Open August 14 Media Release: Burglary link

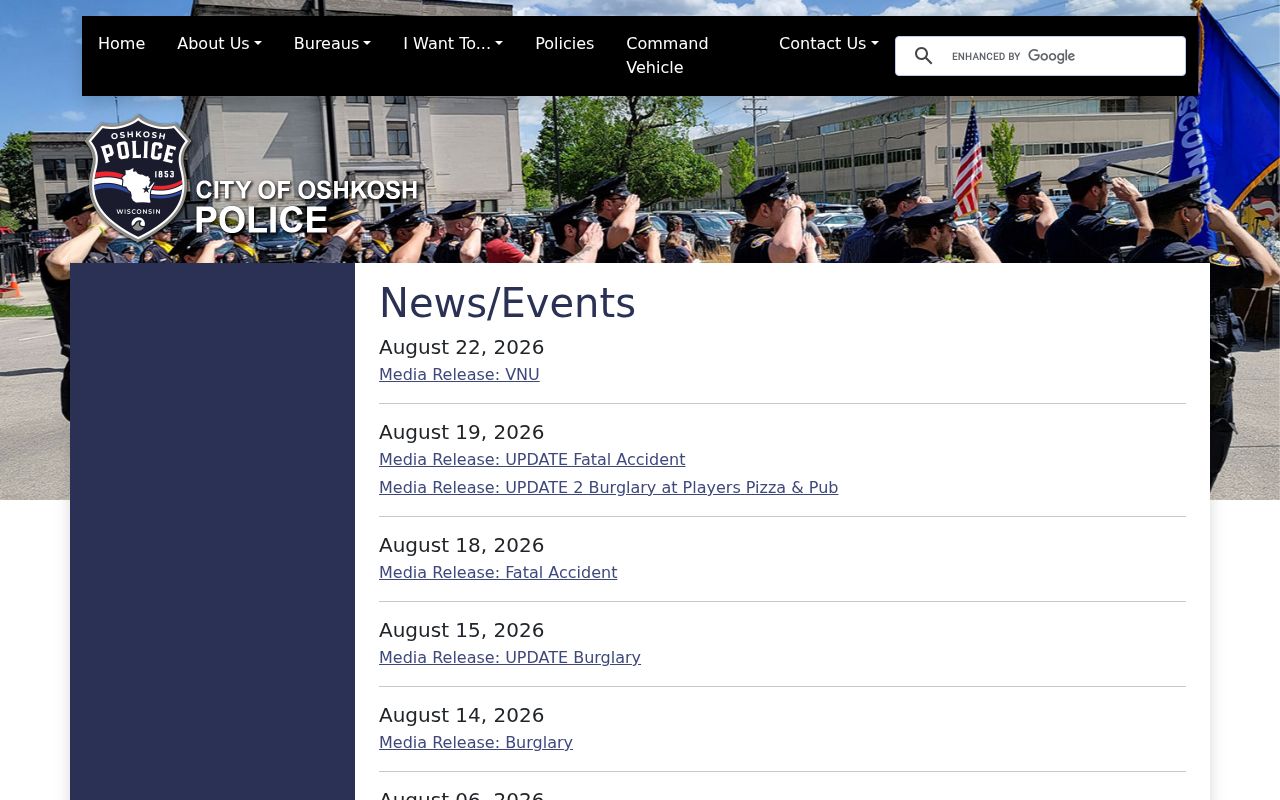point(476,743)
